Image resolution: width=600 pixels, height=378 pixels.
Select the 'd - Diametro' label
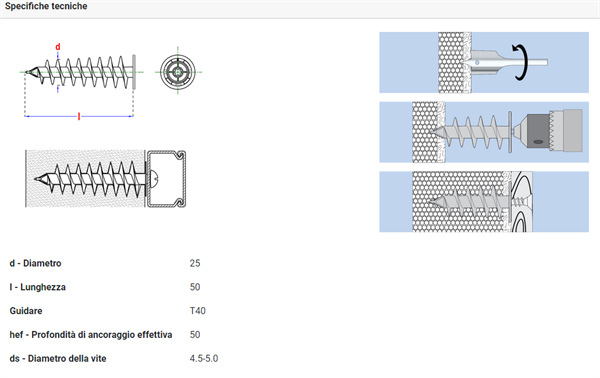tap(35, 263)
